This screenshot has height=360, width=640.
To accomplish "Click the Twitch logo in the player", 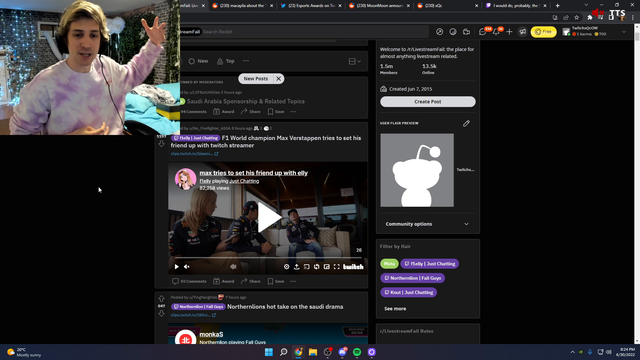I will 353,267.
